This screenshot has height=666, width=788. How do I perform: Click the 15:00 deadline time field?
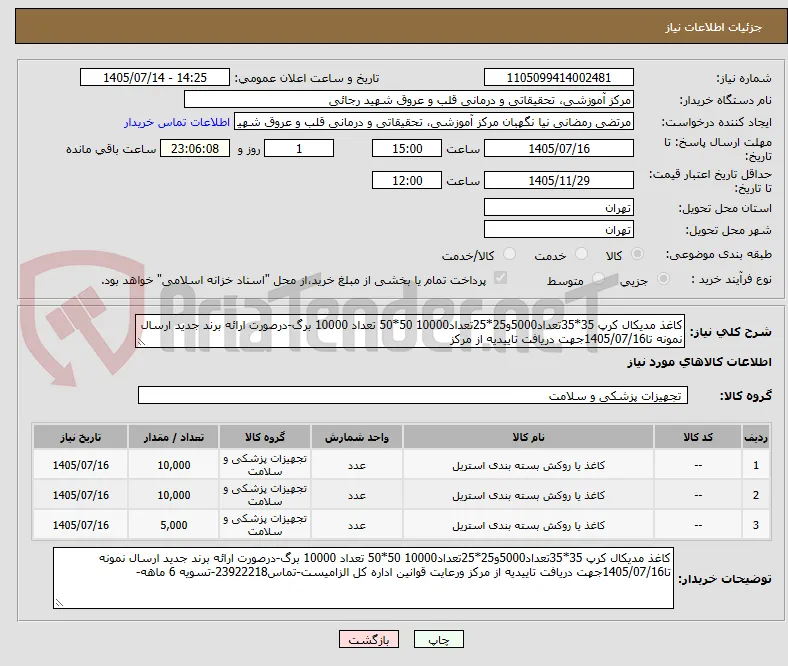407,148
